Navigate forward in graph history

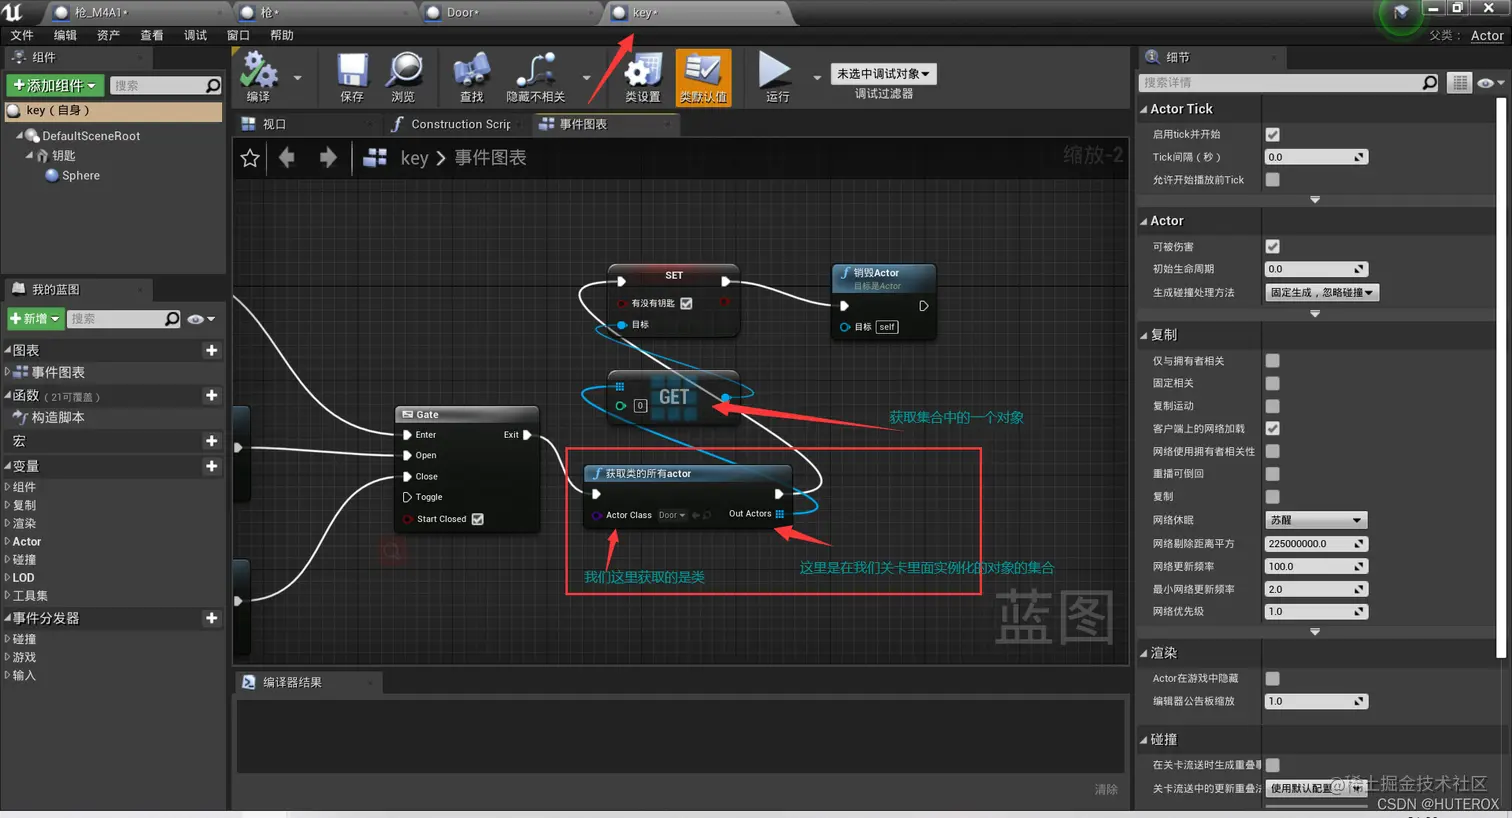(327, 157)
